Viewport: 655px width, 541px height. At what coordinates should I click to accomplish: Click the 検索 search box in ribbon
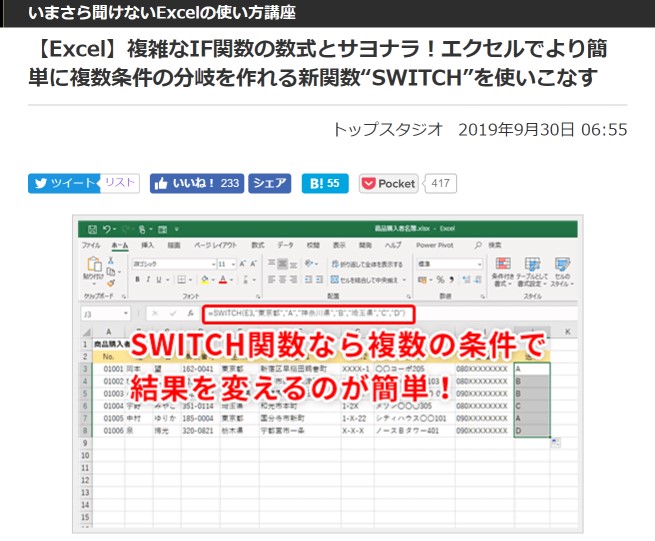pos(488,245)
